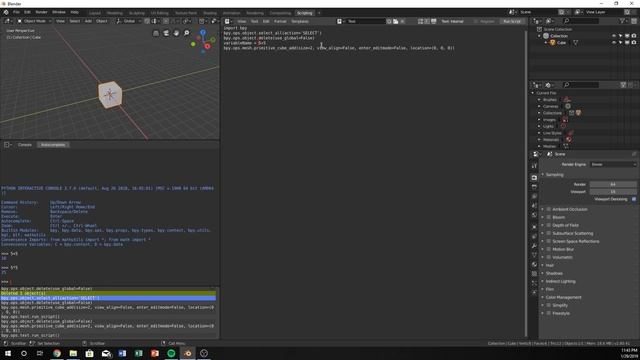Adjust the Viewport samples value field

tap(613, 192)
